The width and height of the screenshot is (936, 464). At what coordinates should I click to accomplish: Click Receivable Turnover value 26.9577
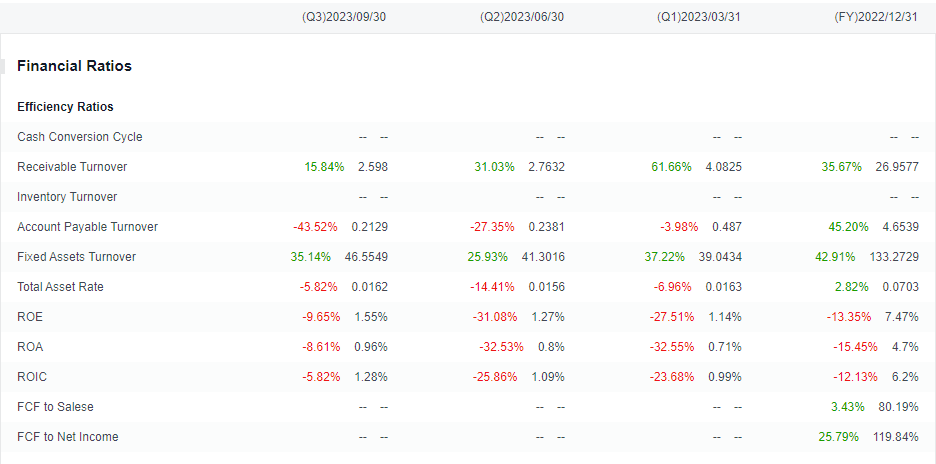point(897,167)
